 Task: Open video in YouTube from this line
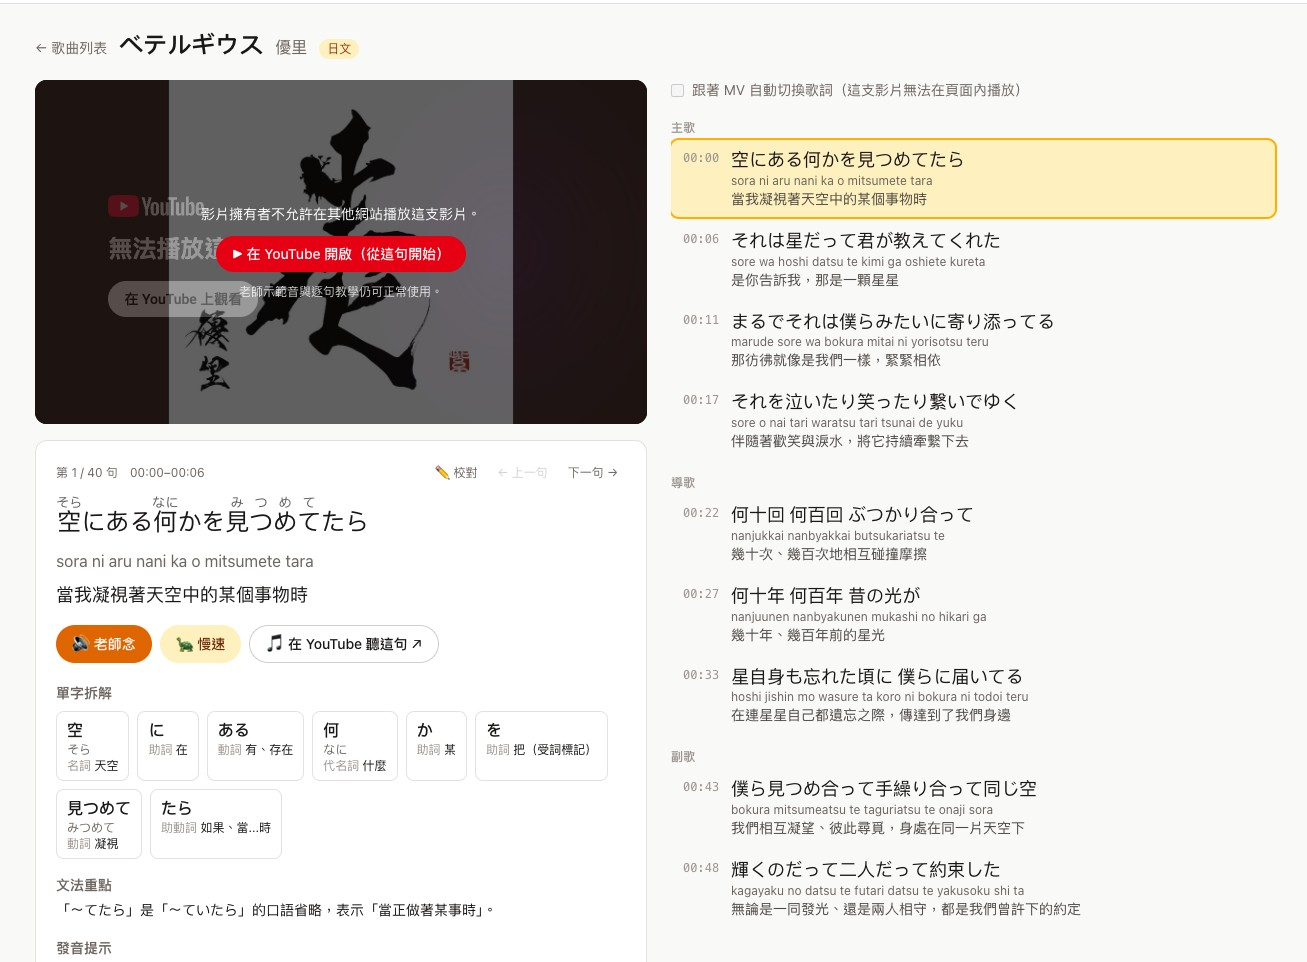coord(341,254)
